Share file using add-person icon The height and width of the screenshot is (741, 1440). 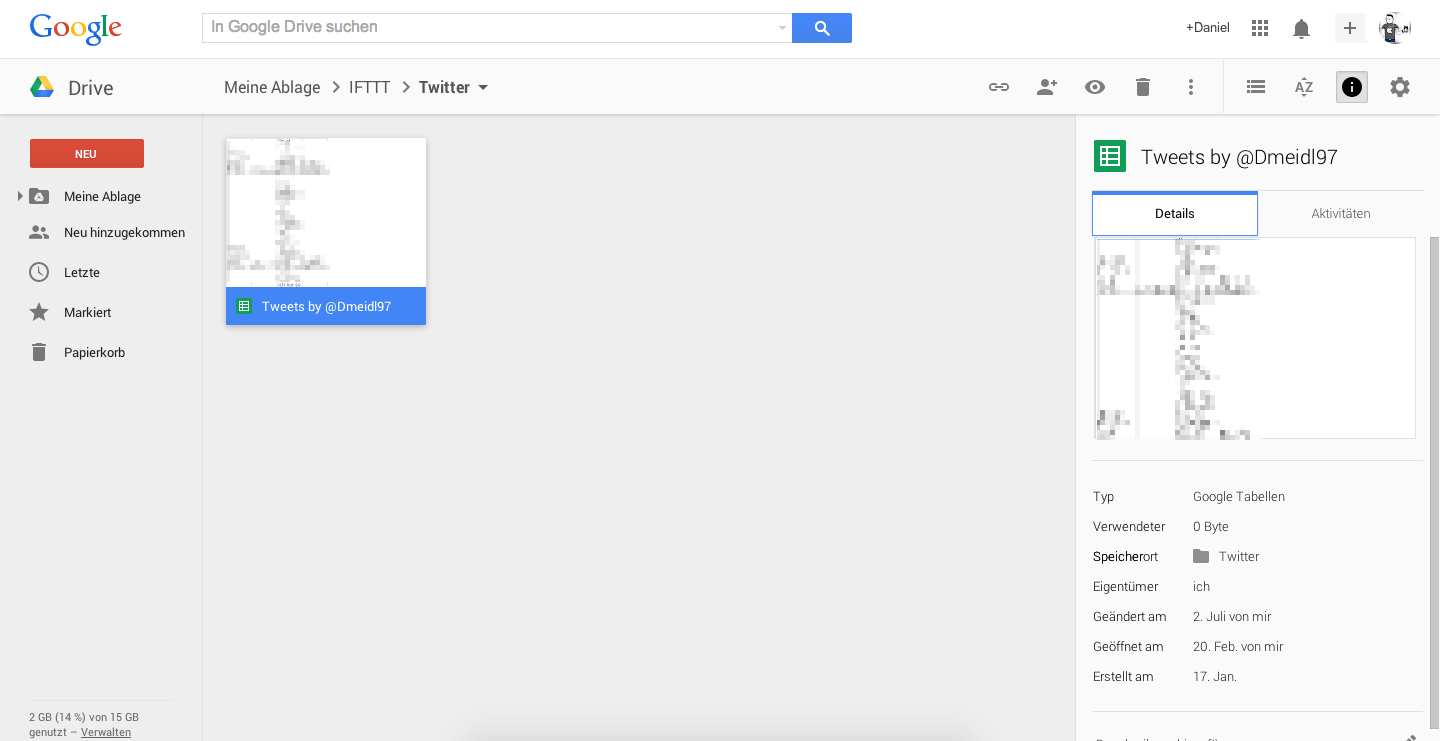[x=1047, y=87]
